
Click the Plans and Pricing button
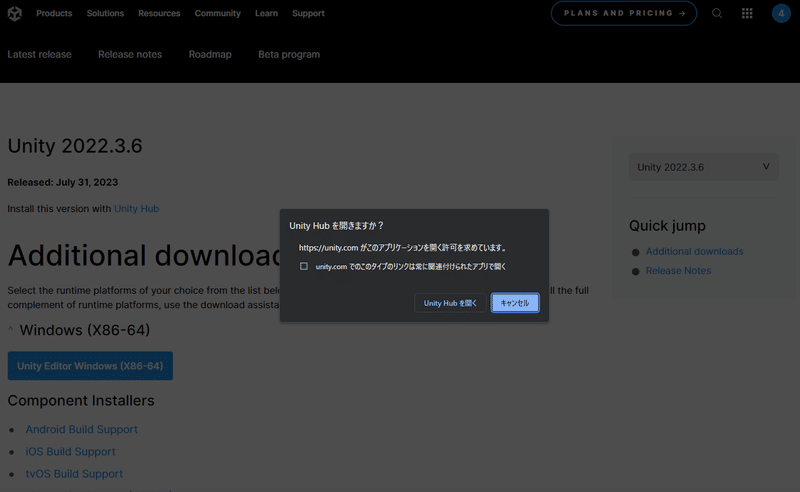coord(624,13)
